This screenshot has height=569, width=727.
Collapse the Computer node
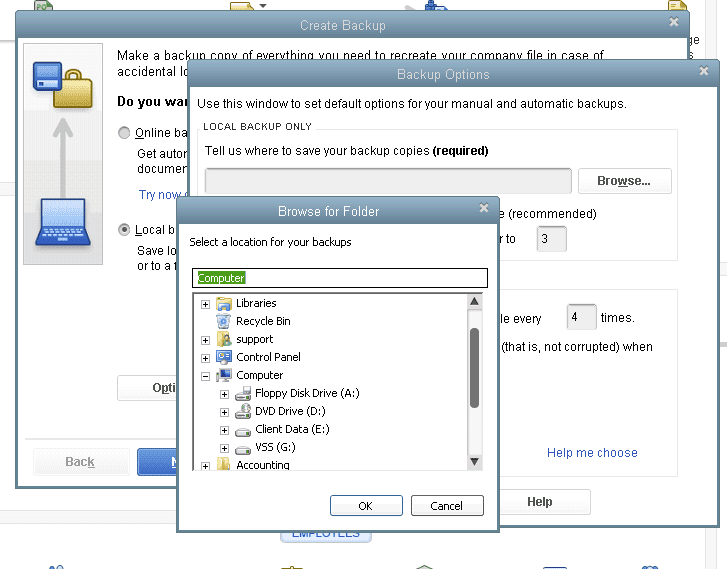click(205, 376)
